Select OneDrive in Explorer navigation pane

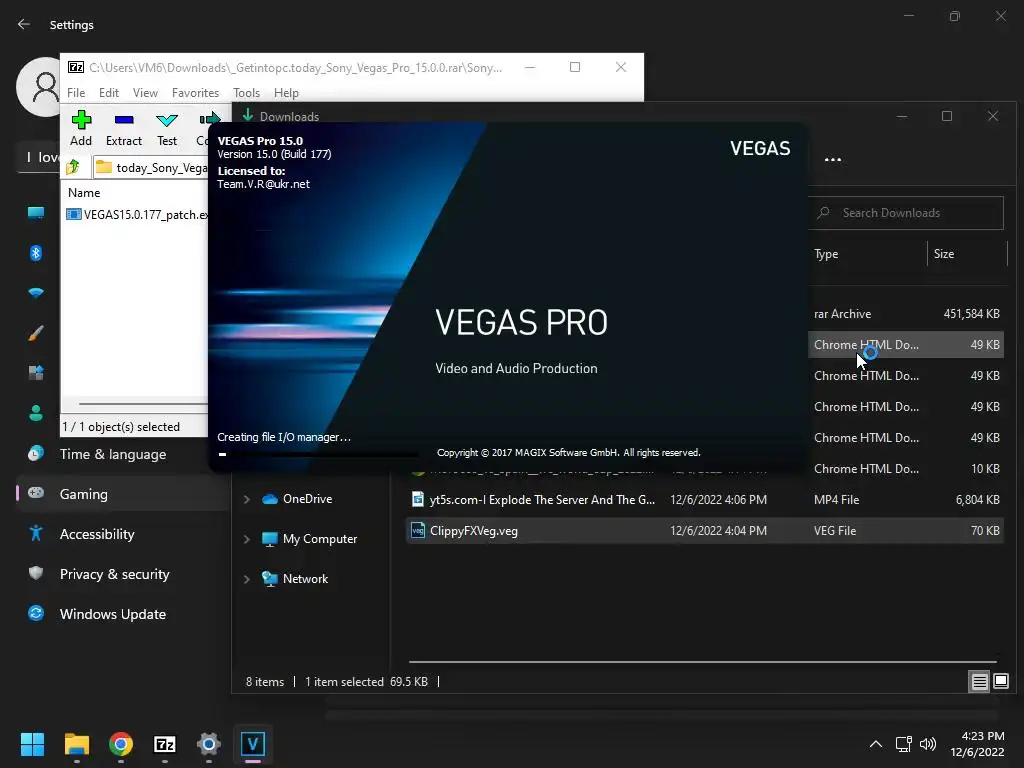307,499
